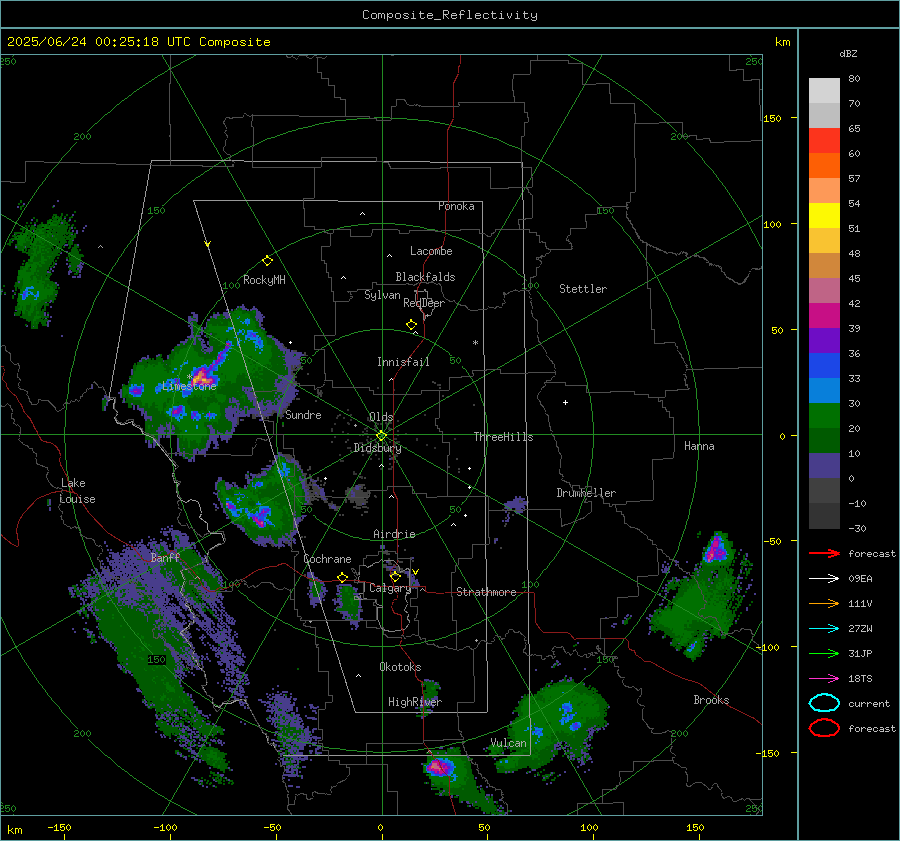
Task: Click the Brooks town label
Action: pyautogui.click(x=711, y=700)
